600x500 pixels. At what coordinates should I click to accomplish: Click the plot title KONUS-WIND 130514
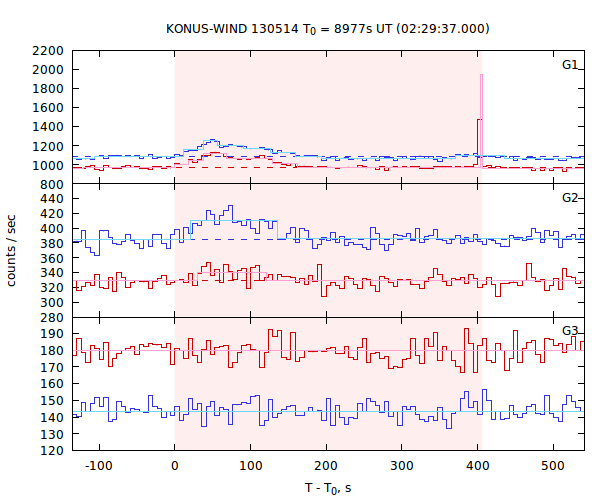pyautogui.click(x=328, y=29)
